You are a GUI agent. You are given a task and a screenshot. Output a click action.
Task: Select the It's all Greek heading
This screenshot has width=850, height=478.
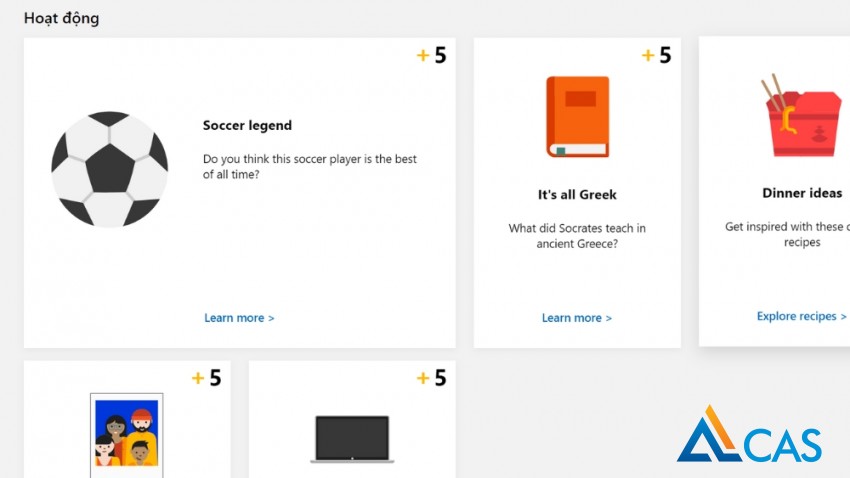(x=577, y=194)
